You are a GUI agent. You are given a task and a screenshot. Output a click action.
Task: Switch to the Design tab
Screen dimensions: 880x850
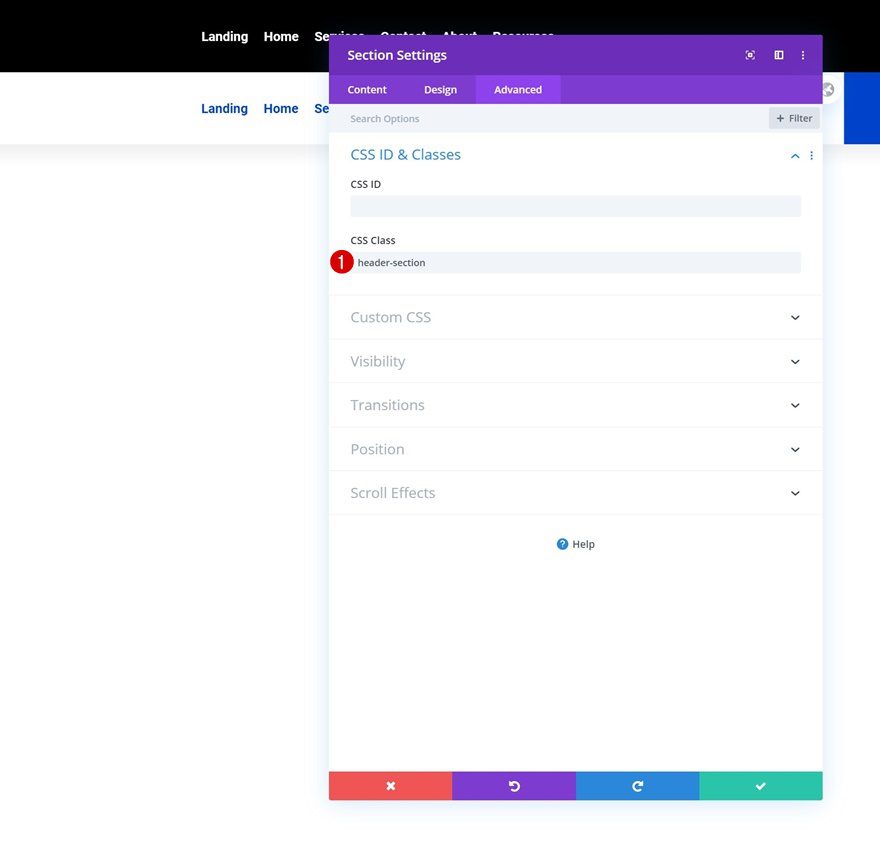coord(441,90)
